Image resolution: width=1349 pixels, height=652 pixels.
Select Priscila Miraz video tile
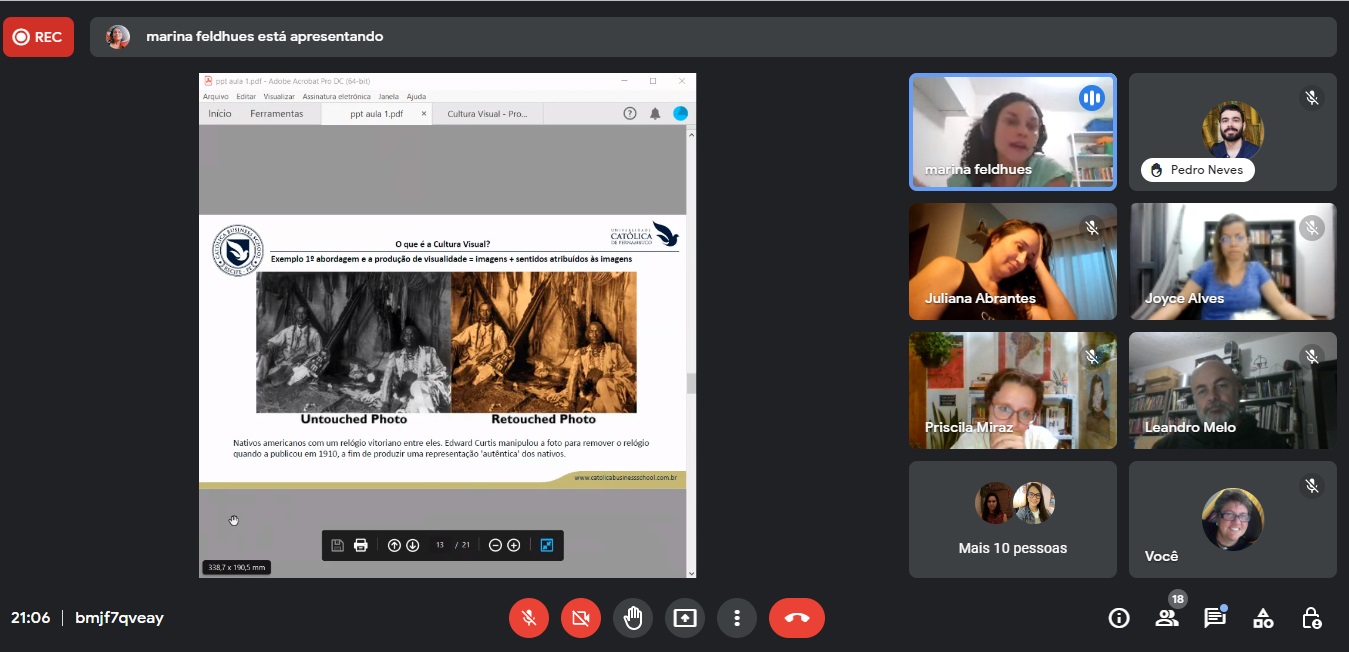click(x=1013, y=390)
